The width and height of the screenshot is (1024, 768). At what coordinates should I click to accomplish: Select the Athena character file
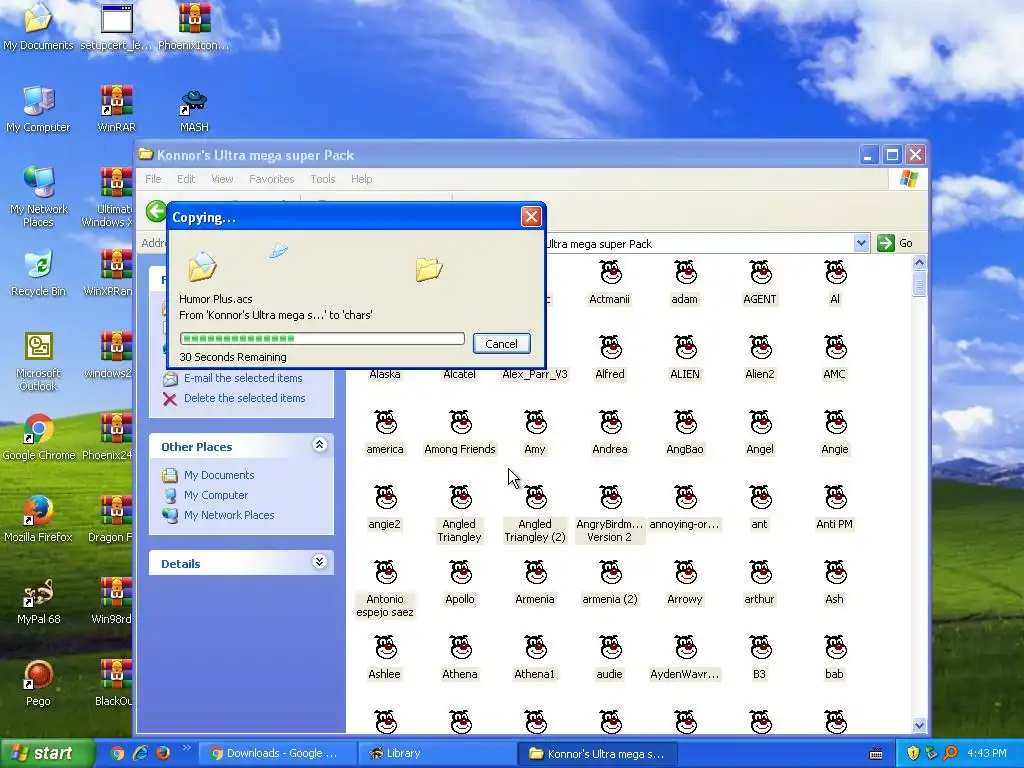pyautogui.click(x=460, y=658)
